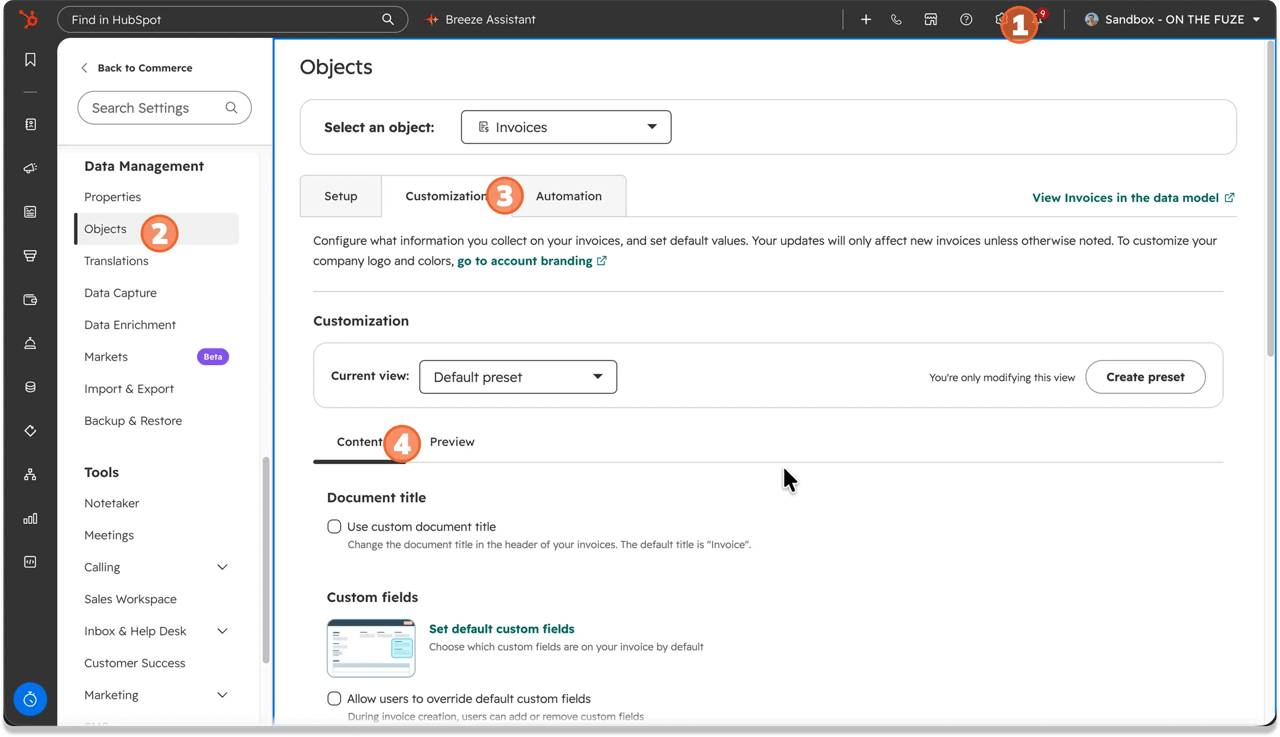Screen dimensions: 1280x737
Task: Click the Create preset button
Action: [1145, 377]
